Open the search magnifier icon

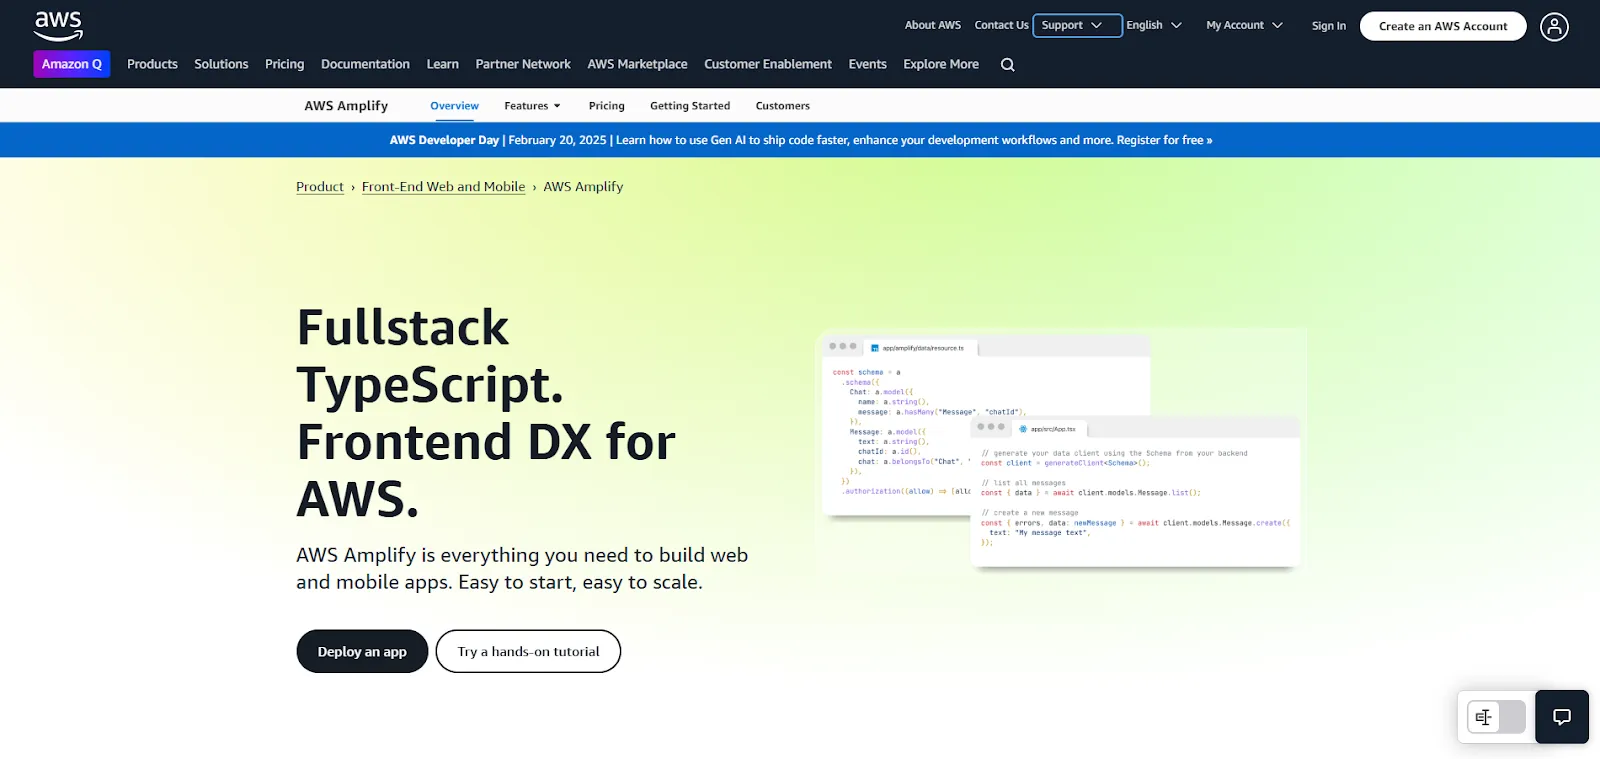click(x=1008, y=65)
